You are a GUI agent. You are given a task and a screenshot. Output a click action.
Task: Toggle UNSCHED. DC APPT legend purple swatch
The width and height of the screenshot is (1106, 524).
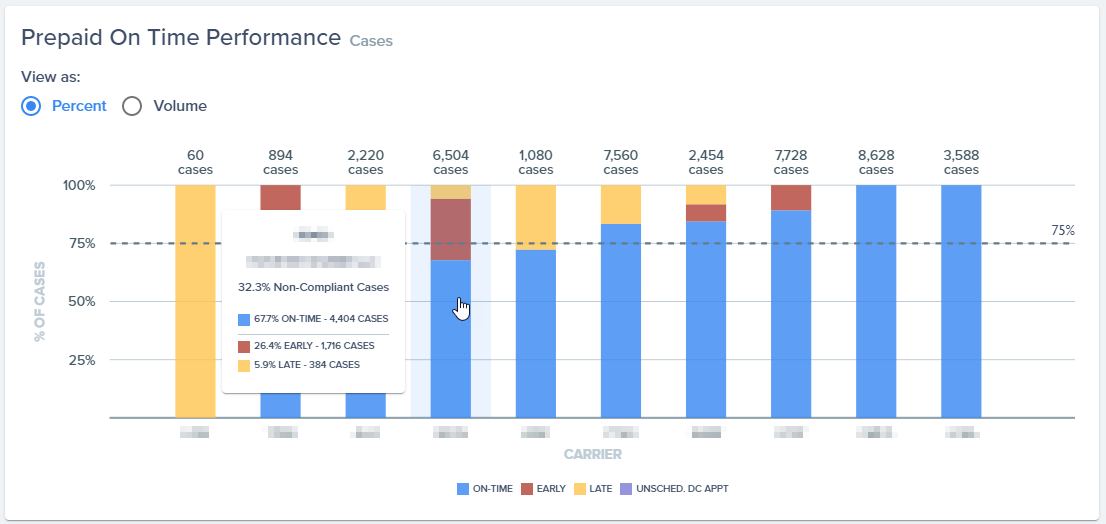tap(626, 488)
